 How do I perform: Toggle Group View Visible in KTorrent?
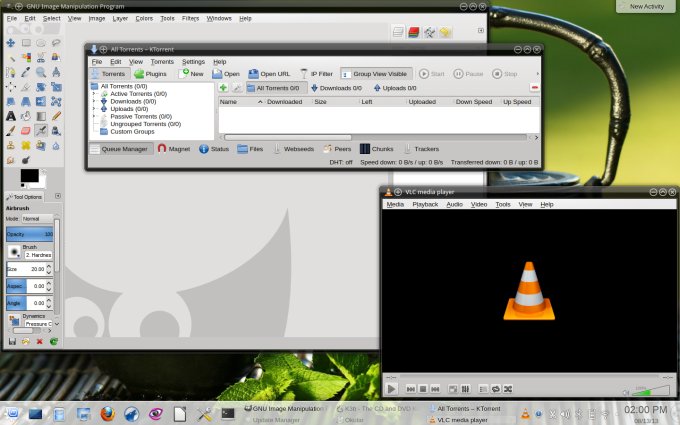pos(375,73)
